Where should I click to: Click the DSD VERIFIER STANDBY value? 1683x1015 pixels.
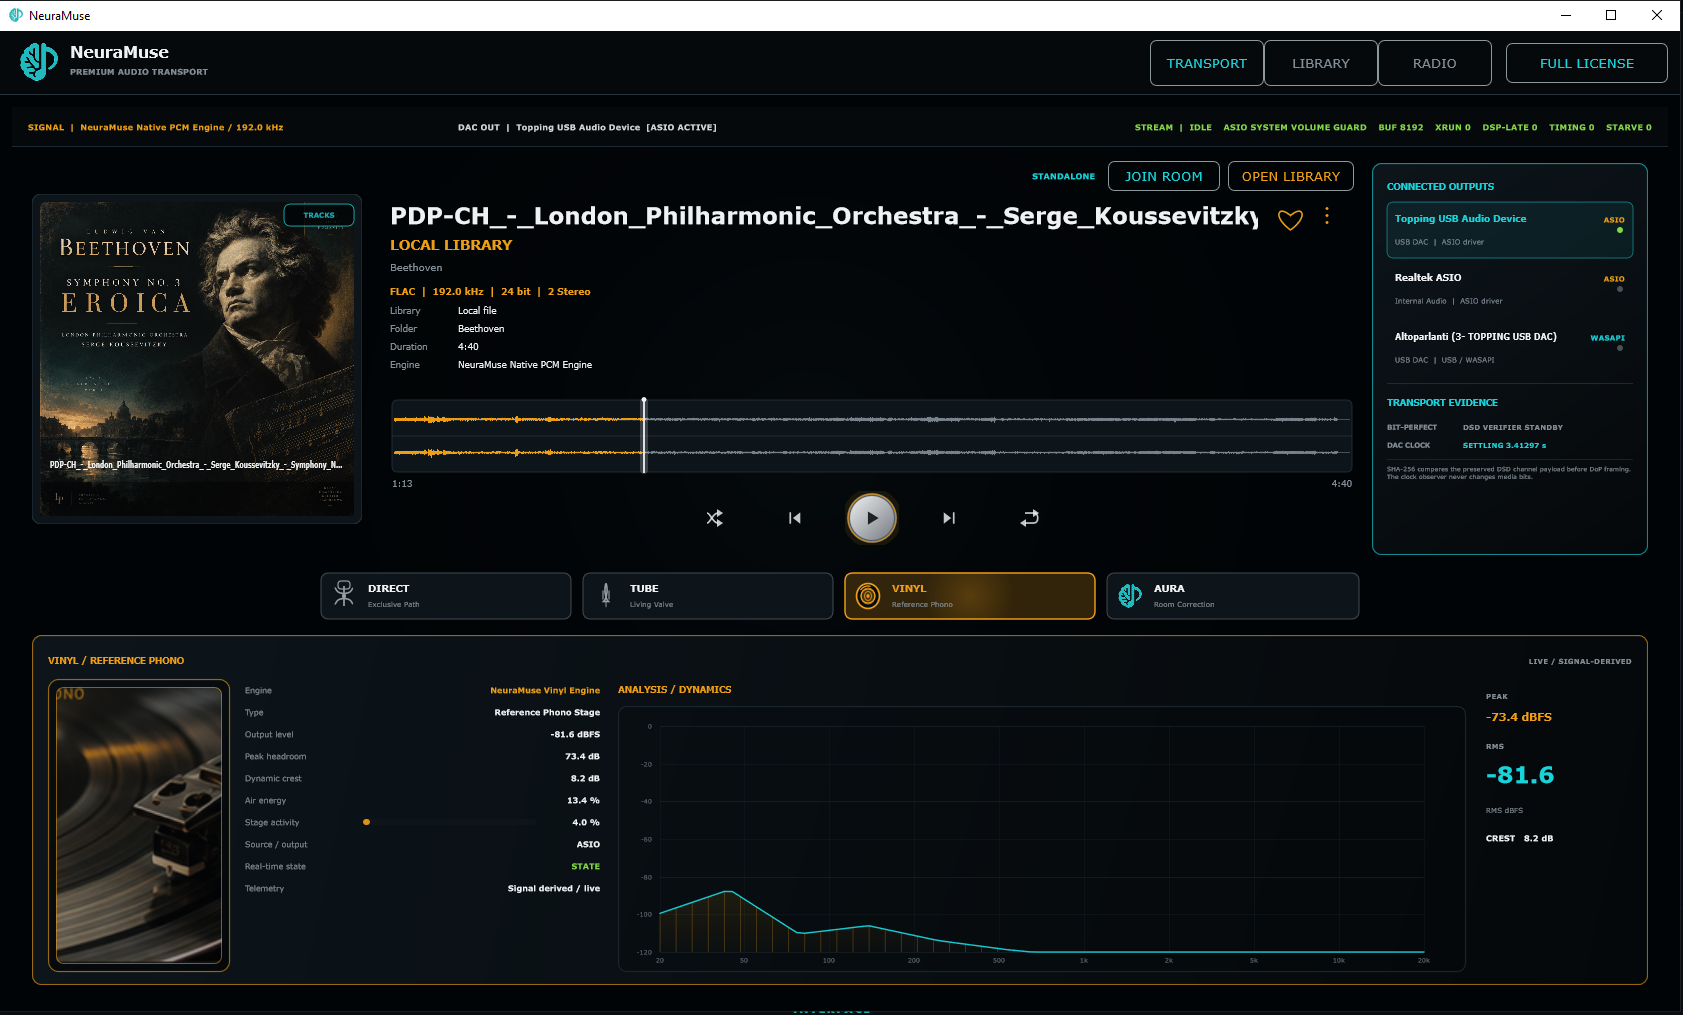click(1513, 428)
